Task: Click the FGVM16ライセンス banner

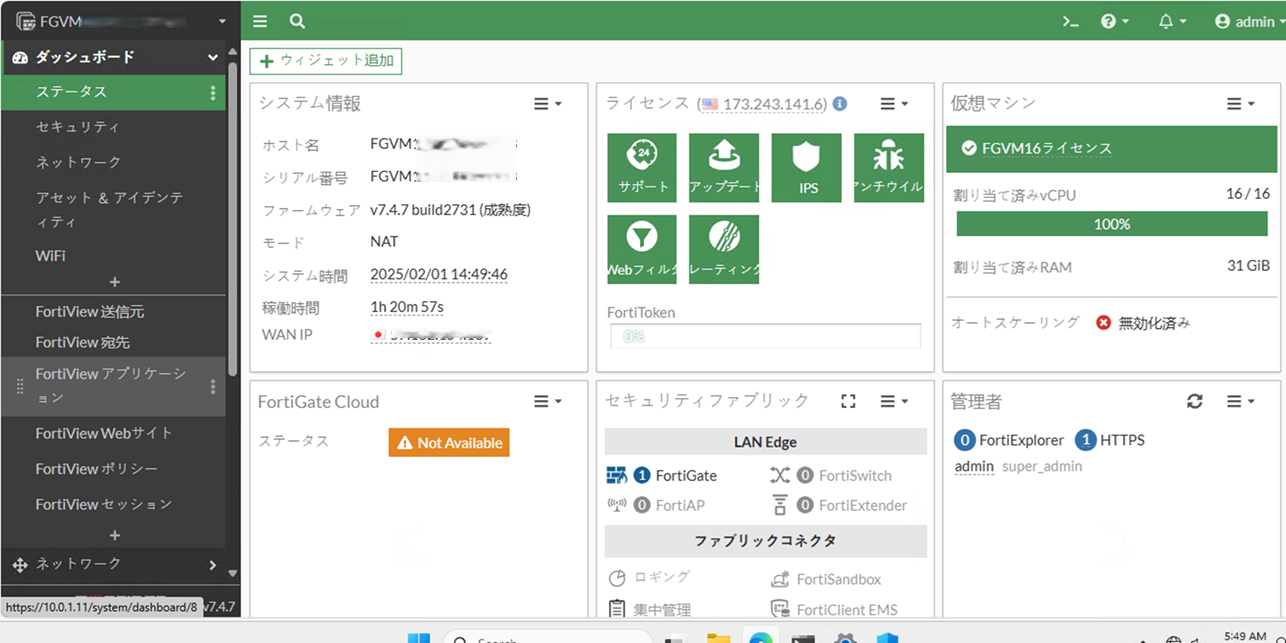Action: click(x=1111, y=148)
